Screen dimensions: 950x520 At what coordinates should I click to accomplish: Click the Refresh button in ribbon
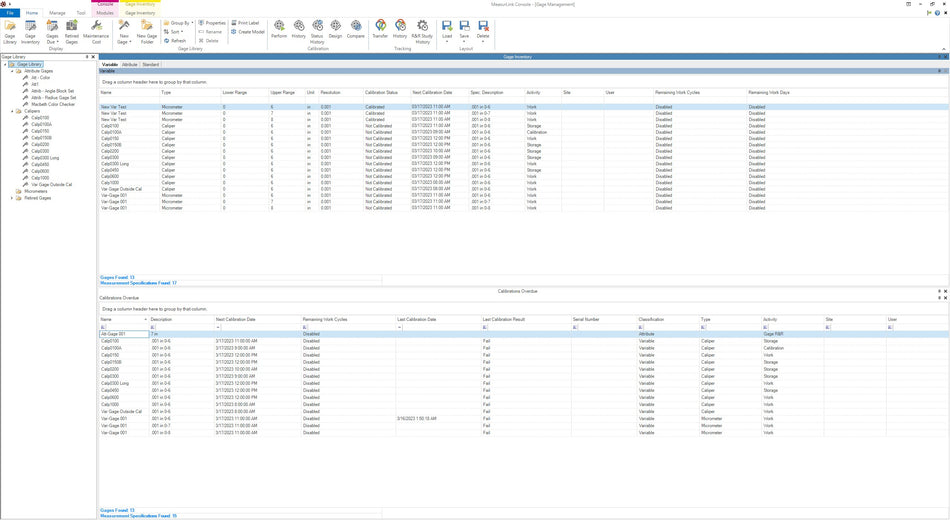[x=175, y=40]
